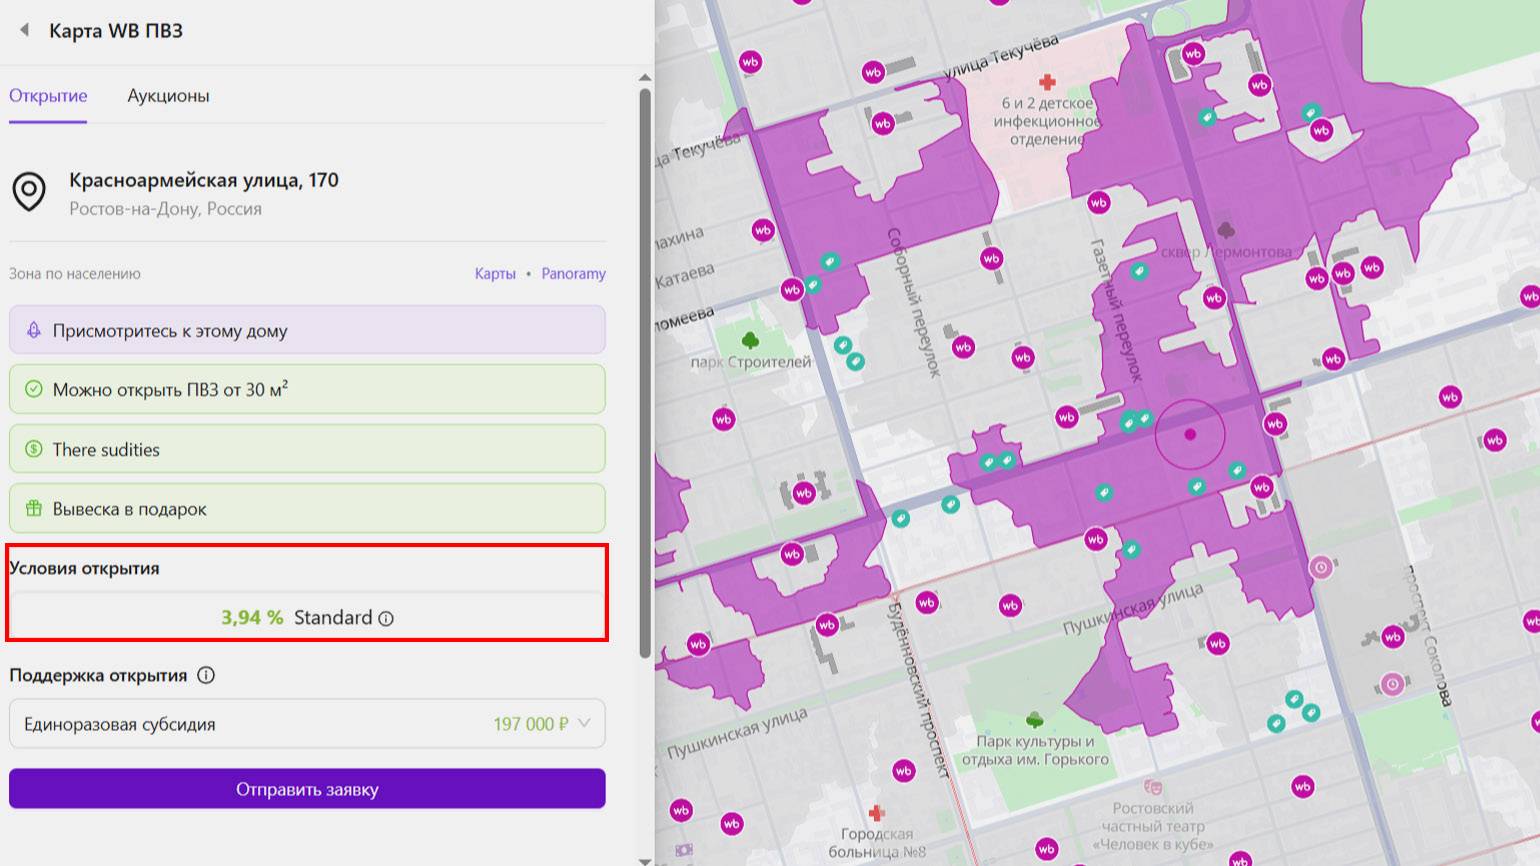The height and width of the screenshot is (866, 1540).
Task: Click the lower pink clock marker near проспект Соколова
Action: tap(1392, 684)
